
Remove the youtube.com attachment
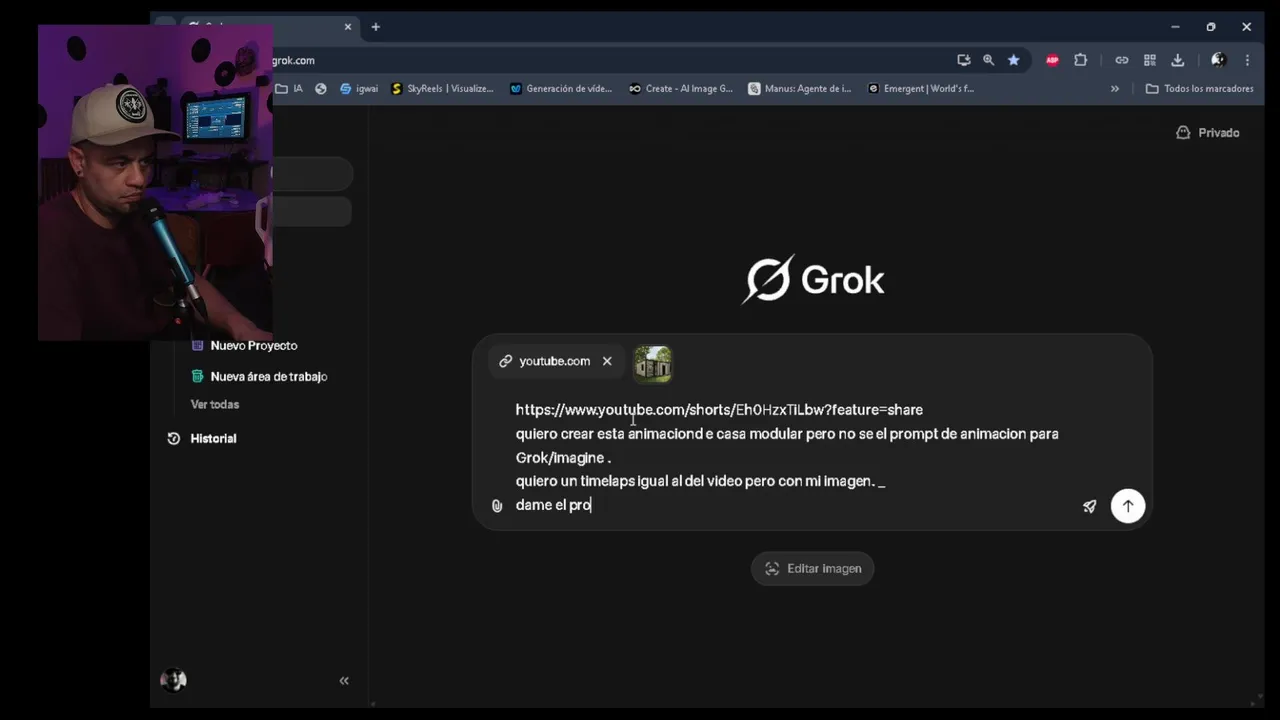click(607, 361)
